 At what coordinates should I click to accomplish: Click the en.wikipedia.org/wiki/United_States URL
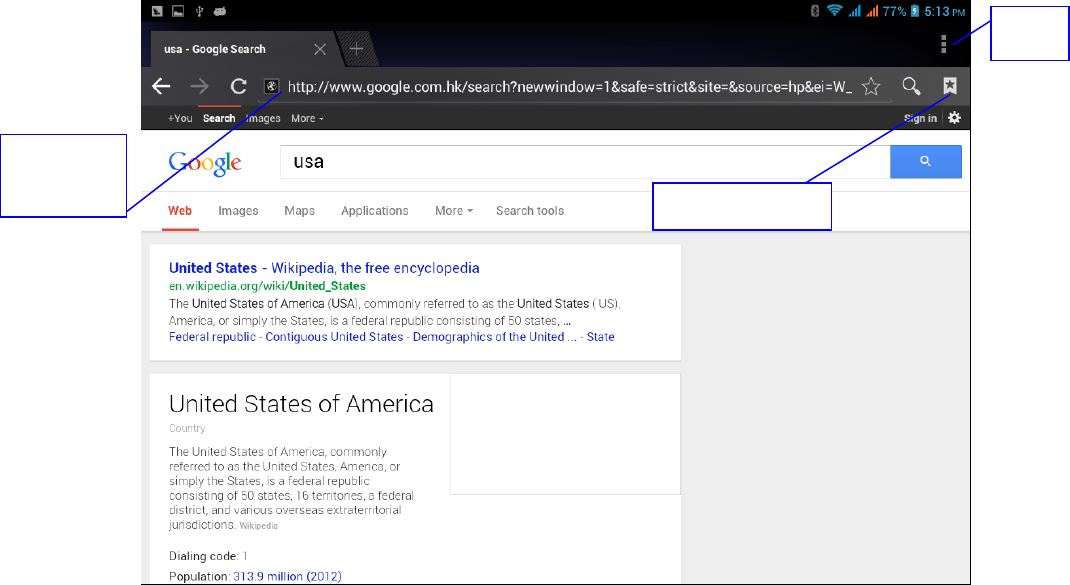pyautogui.click(x=268, y=286)
